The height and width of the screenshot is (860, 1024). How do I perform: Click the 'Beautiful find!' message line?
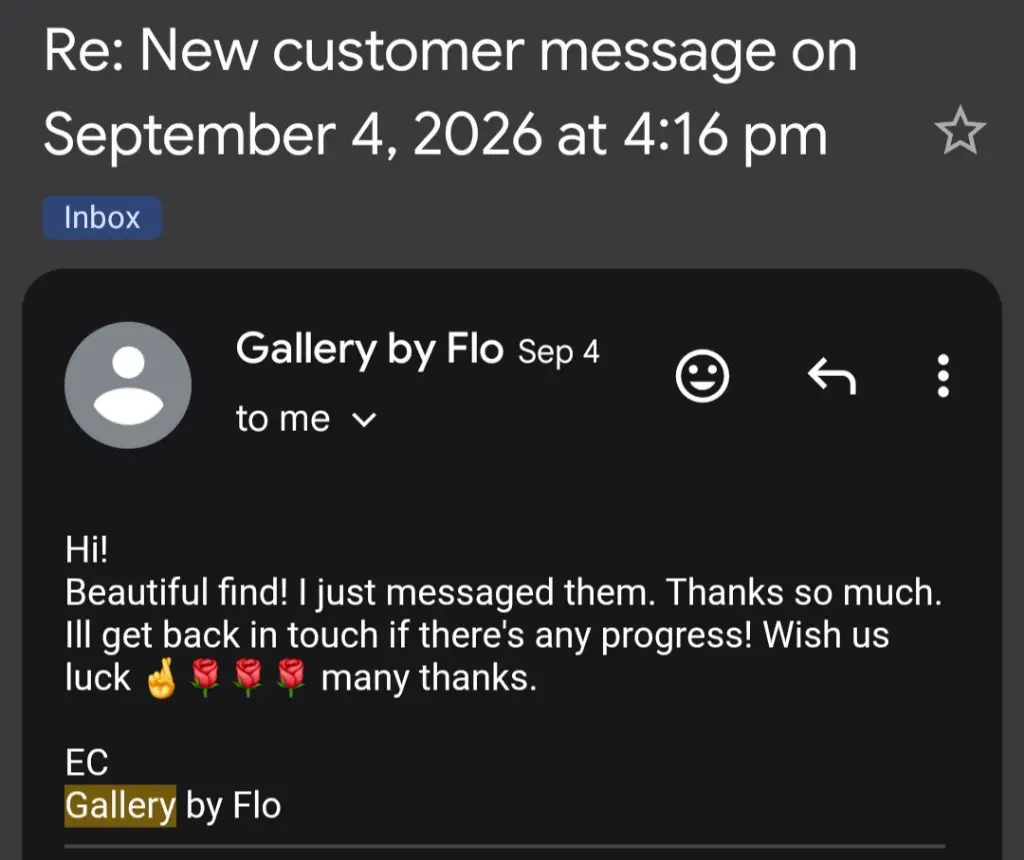pyautogui.click(x=504, y=593)
